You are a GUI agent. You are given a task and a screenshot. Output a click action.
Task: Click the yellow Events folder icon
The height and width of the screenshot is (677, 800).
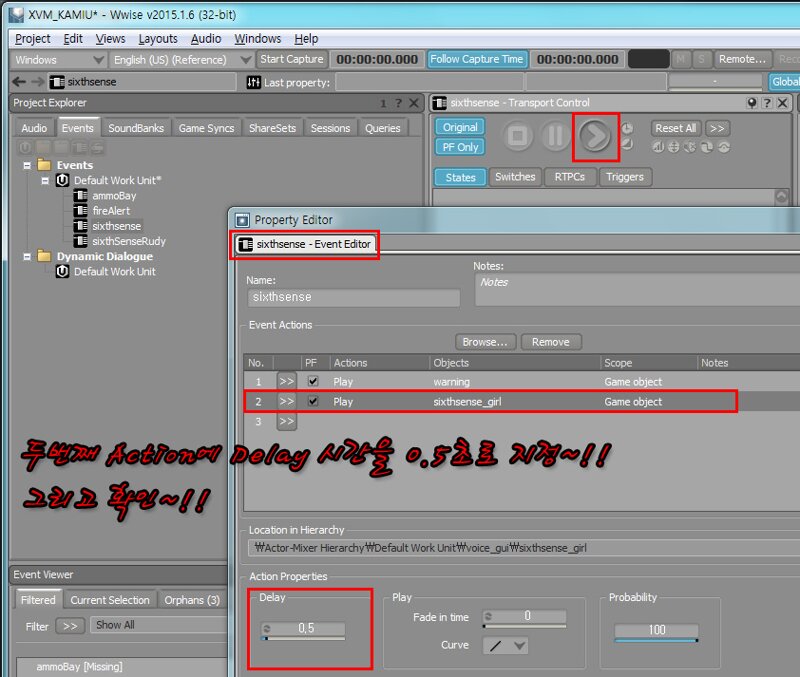pos(44,165)
